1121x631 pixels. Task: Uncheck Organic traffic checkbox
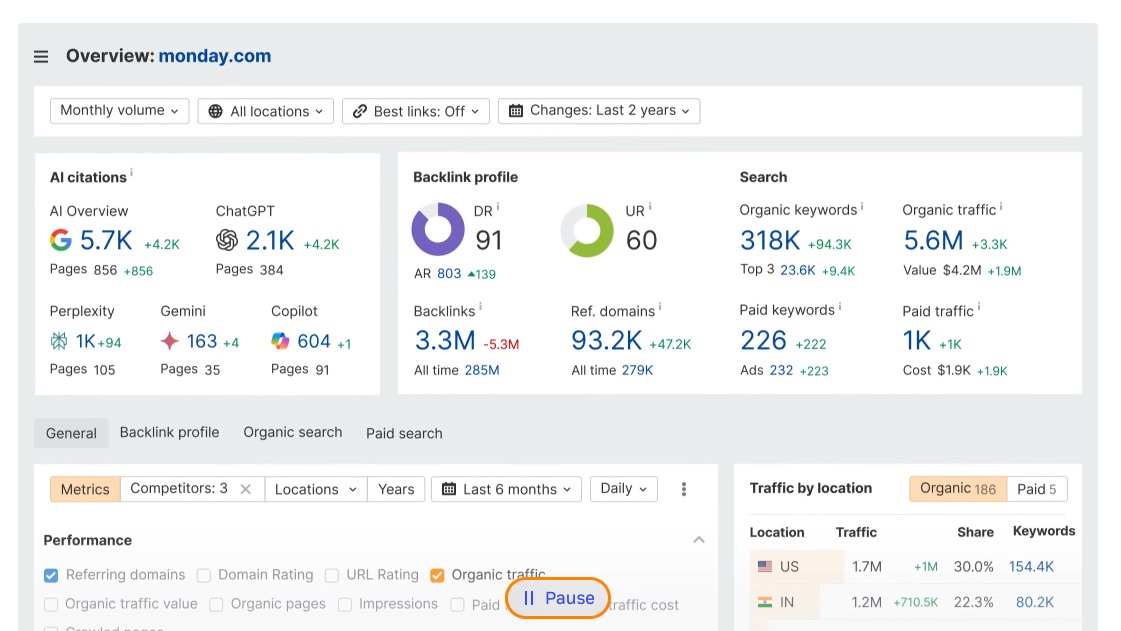(438, 575)
